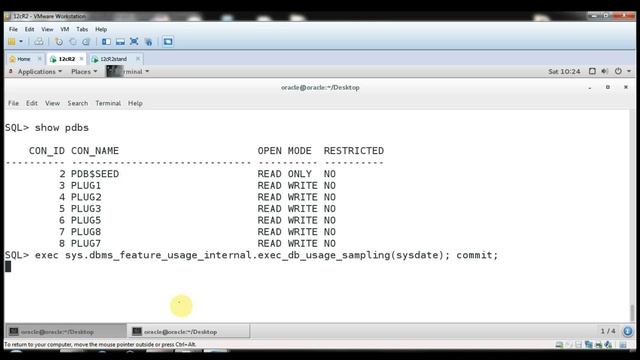Click the send Ctrl+Alt+Del toolbar icon
The image size is (640, 360).
pos(39,42)
